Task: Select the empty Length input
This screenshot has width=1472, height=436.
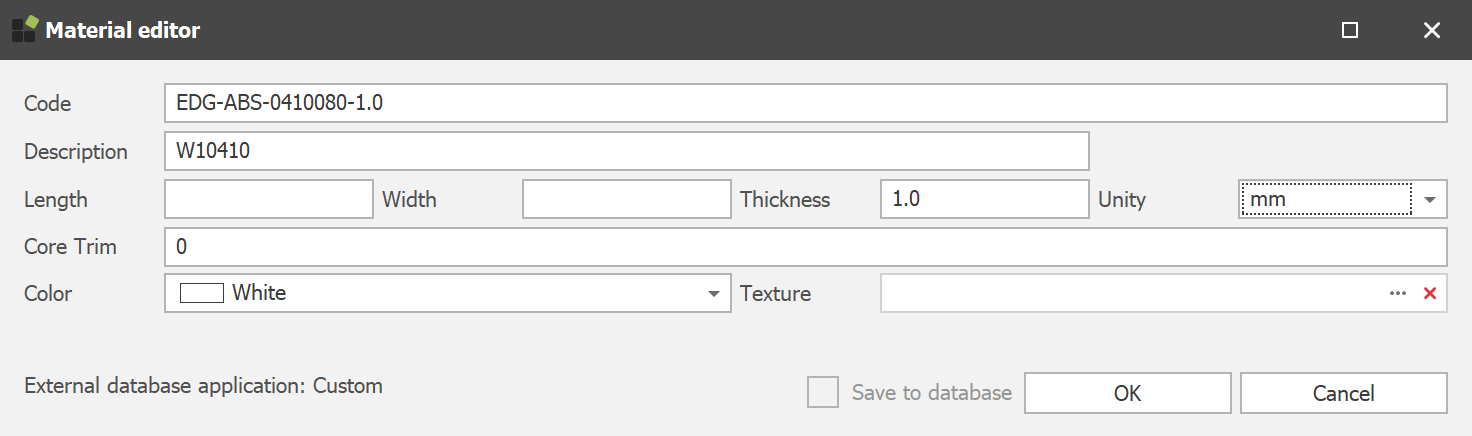Action: 268,199
